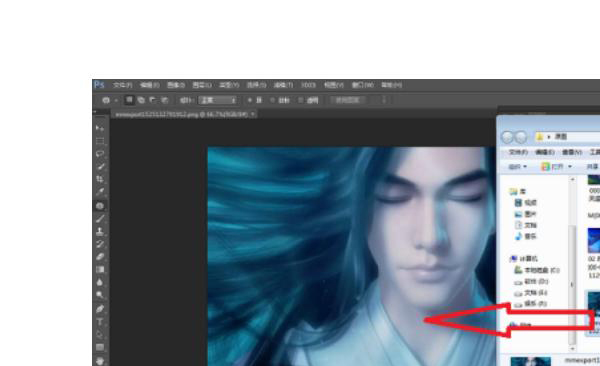Open the 视图(V) View menu
This screenshot has height=366, width=600.
(334, 85)
